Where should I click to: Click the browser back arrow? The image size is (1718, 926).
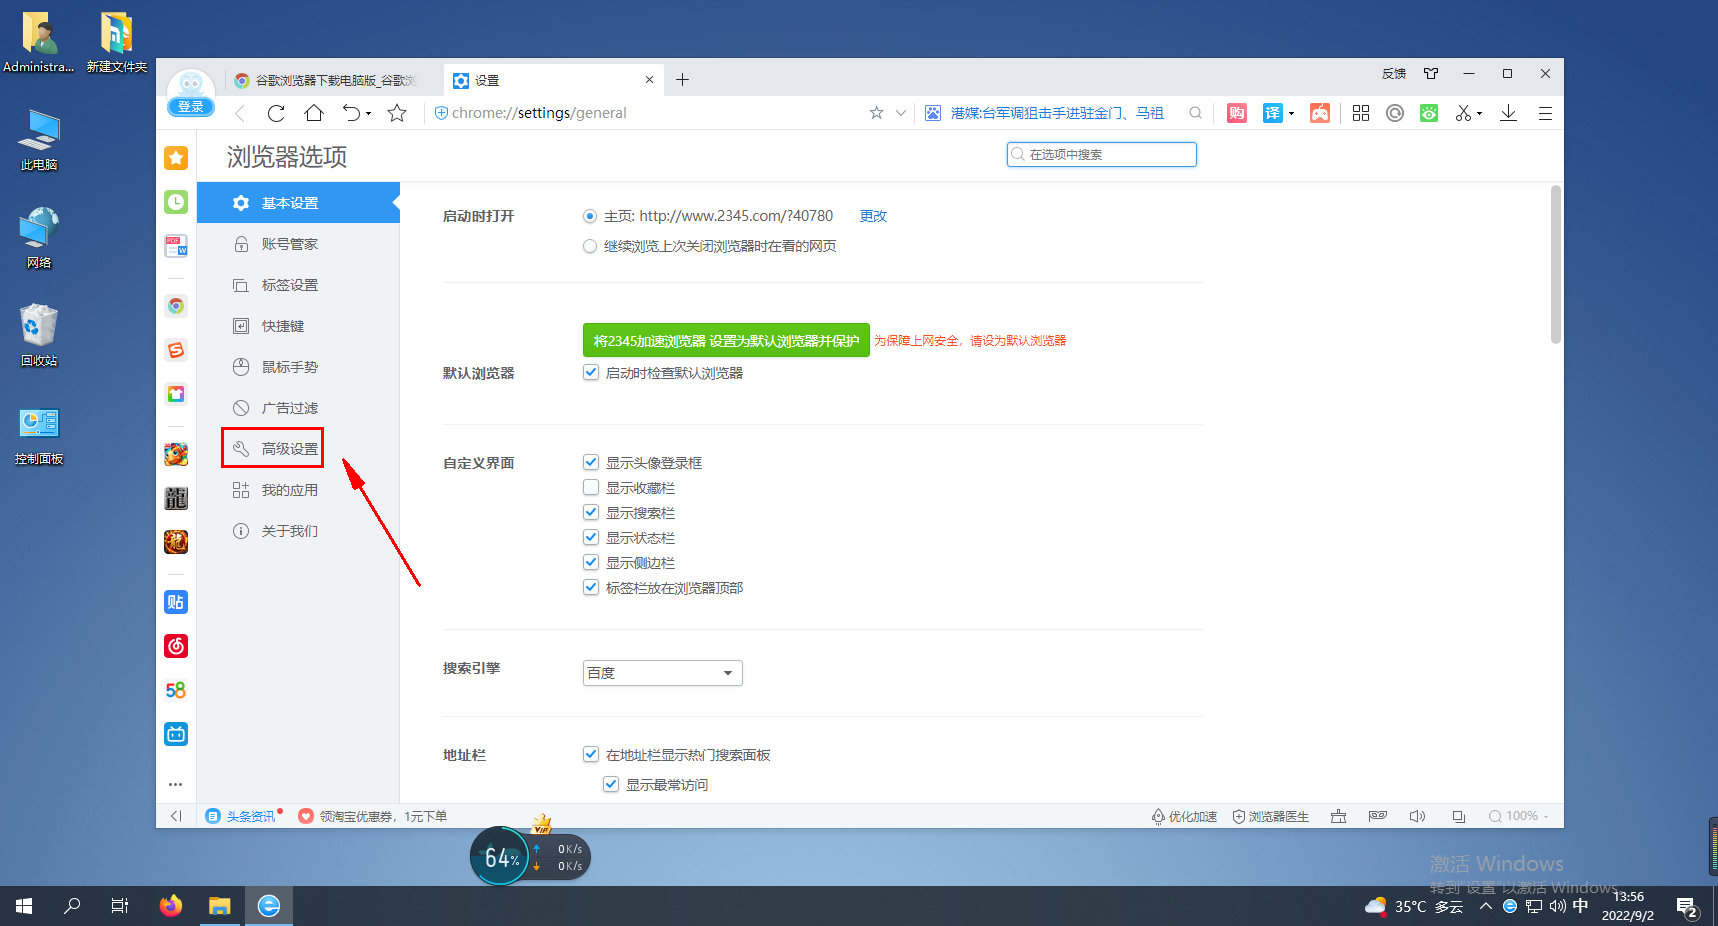pos(240,113)
